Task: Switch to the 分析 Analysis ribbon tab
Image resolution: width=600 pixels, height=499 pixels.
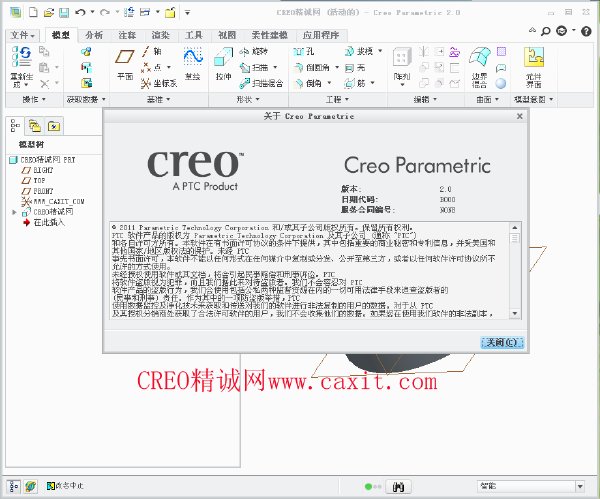Action: [x=94, y=35]
